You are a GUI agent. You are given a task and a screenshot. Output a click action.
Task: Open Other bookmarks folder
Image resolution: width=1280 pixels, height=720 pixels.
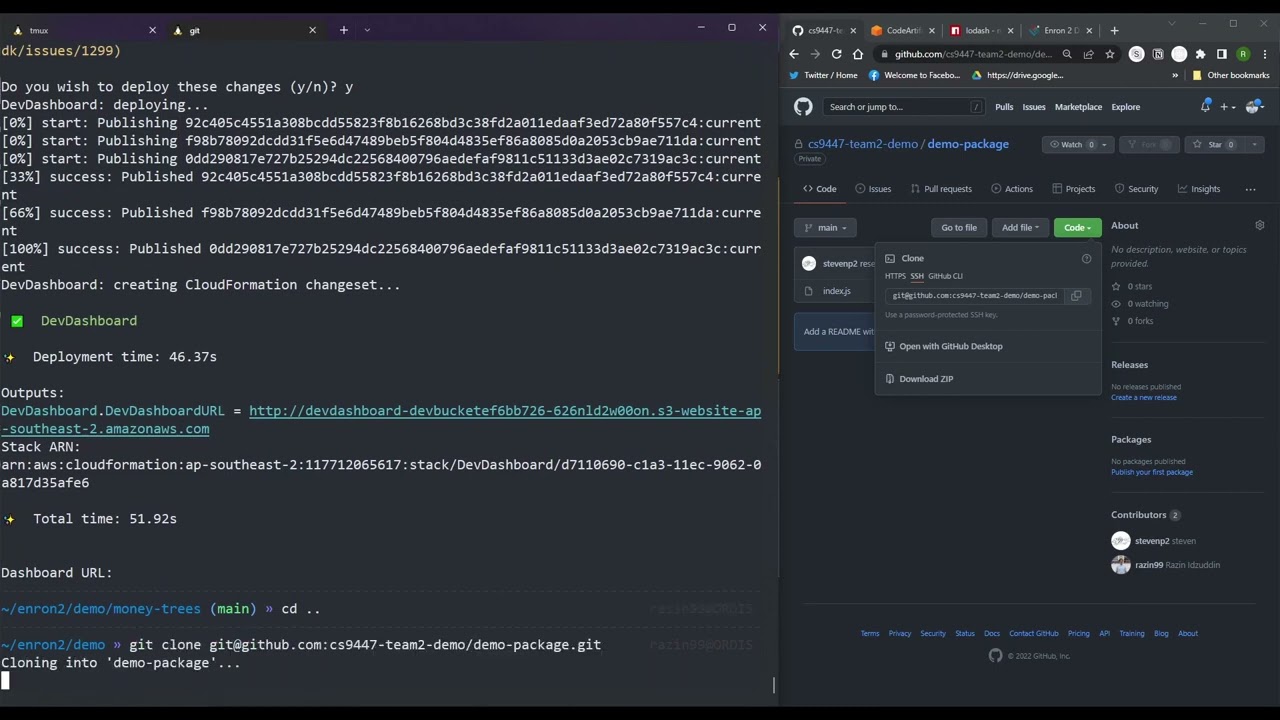[1230, 75]
